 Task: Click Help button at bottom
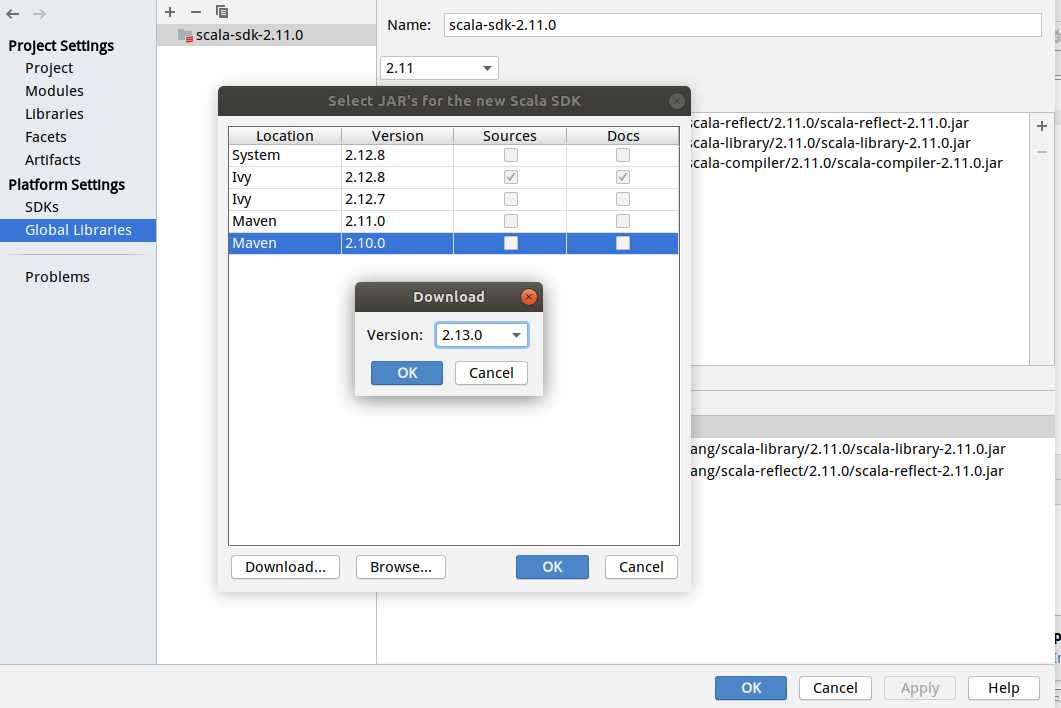click(x=1003, y=688)
